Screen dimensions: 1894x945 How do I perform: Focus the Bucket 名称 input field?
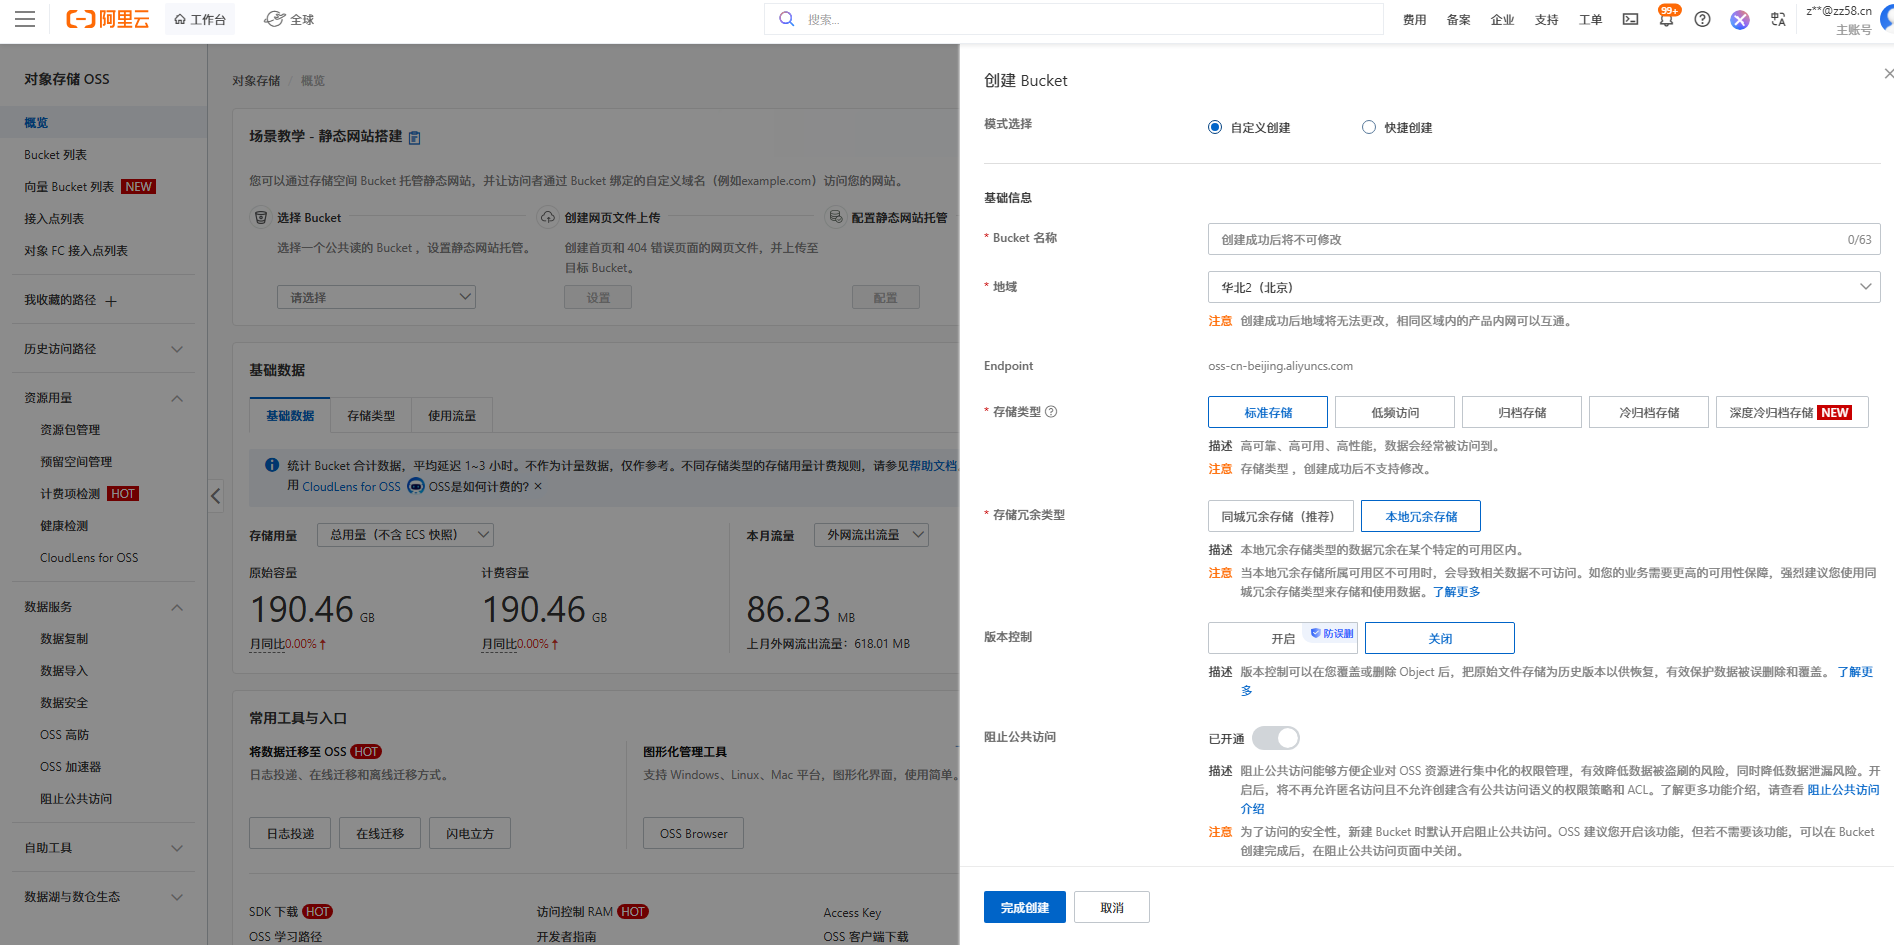pyautogui.click(x=1543, y=239)
